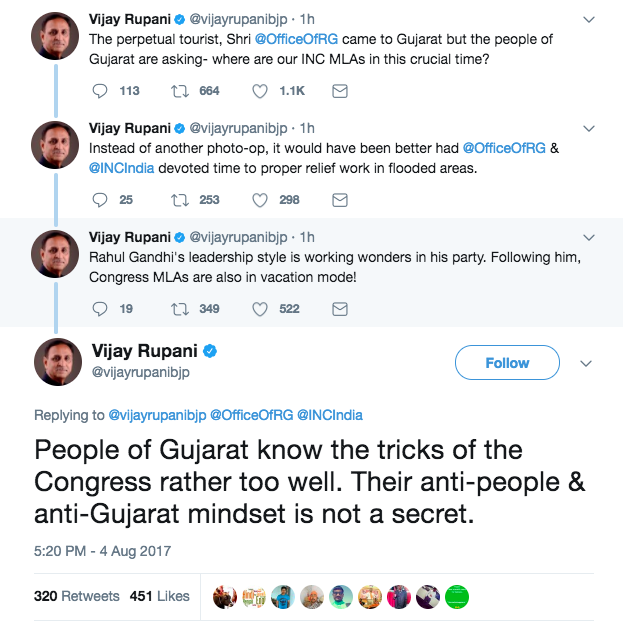This screenshot has height=625, width=623.
Task: Like the vacation mode tweet
Action: pos(260,309)
